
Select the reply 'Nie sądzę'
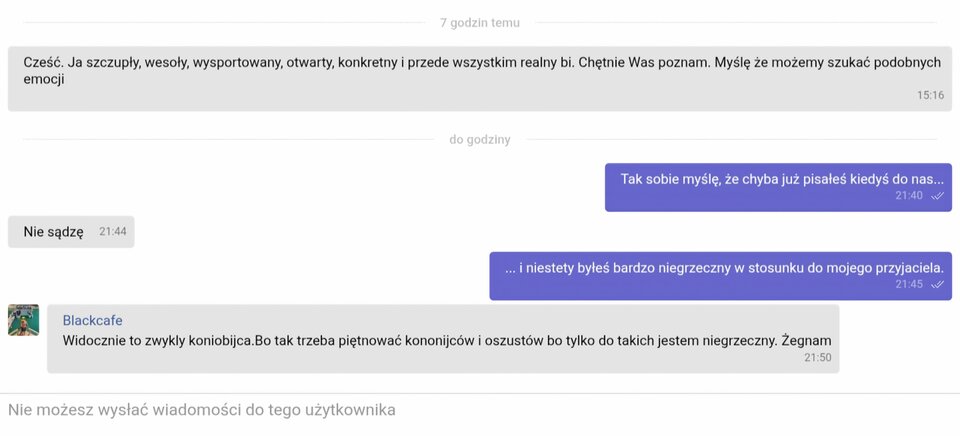coord(54,232)
